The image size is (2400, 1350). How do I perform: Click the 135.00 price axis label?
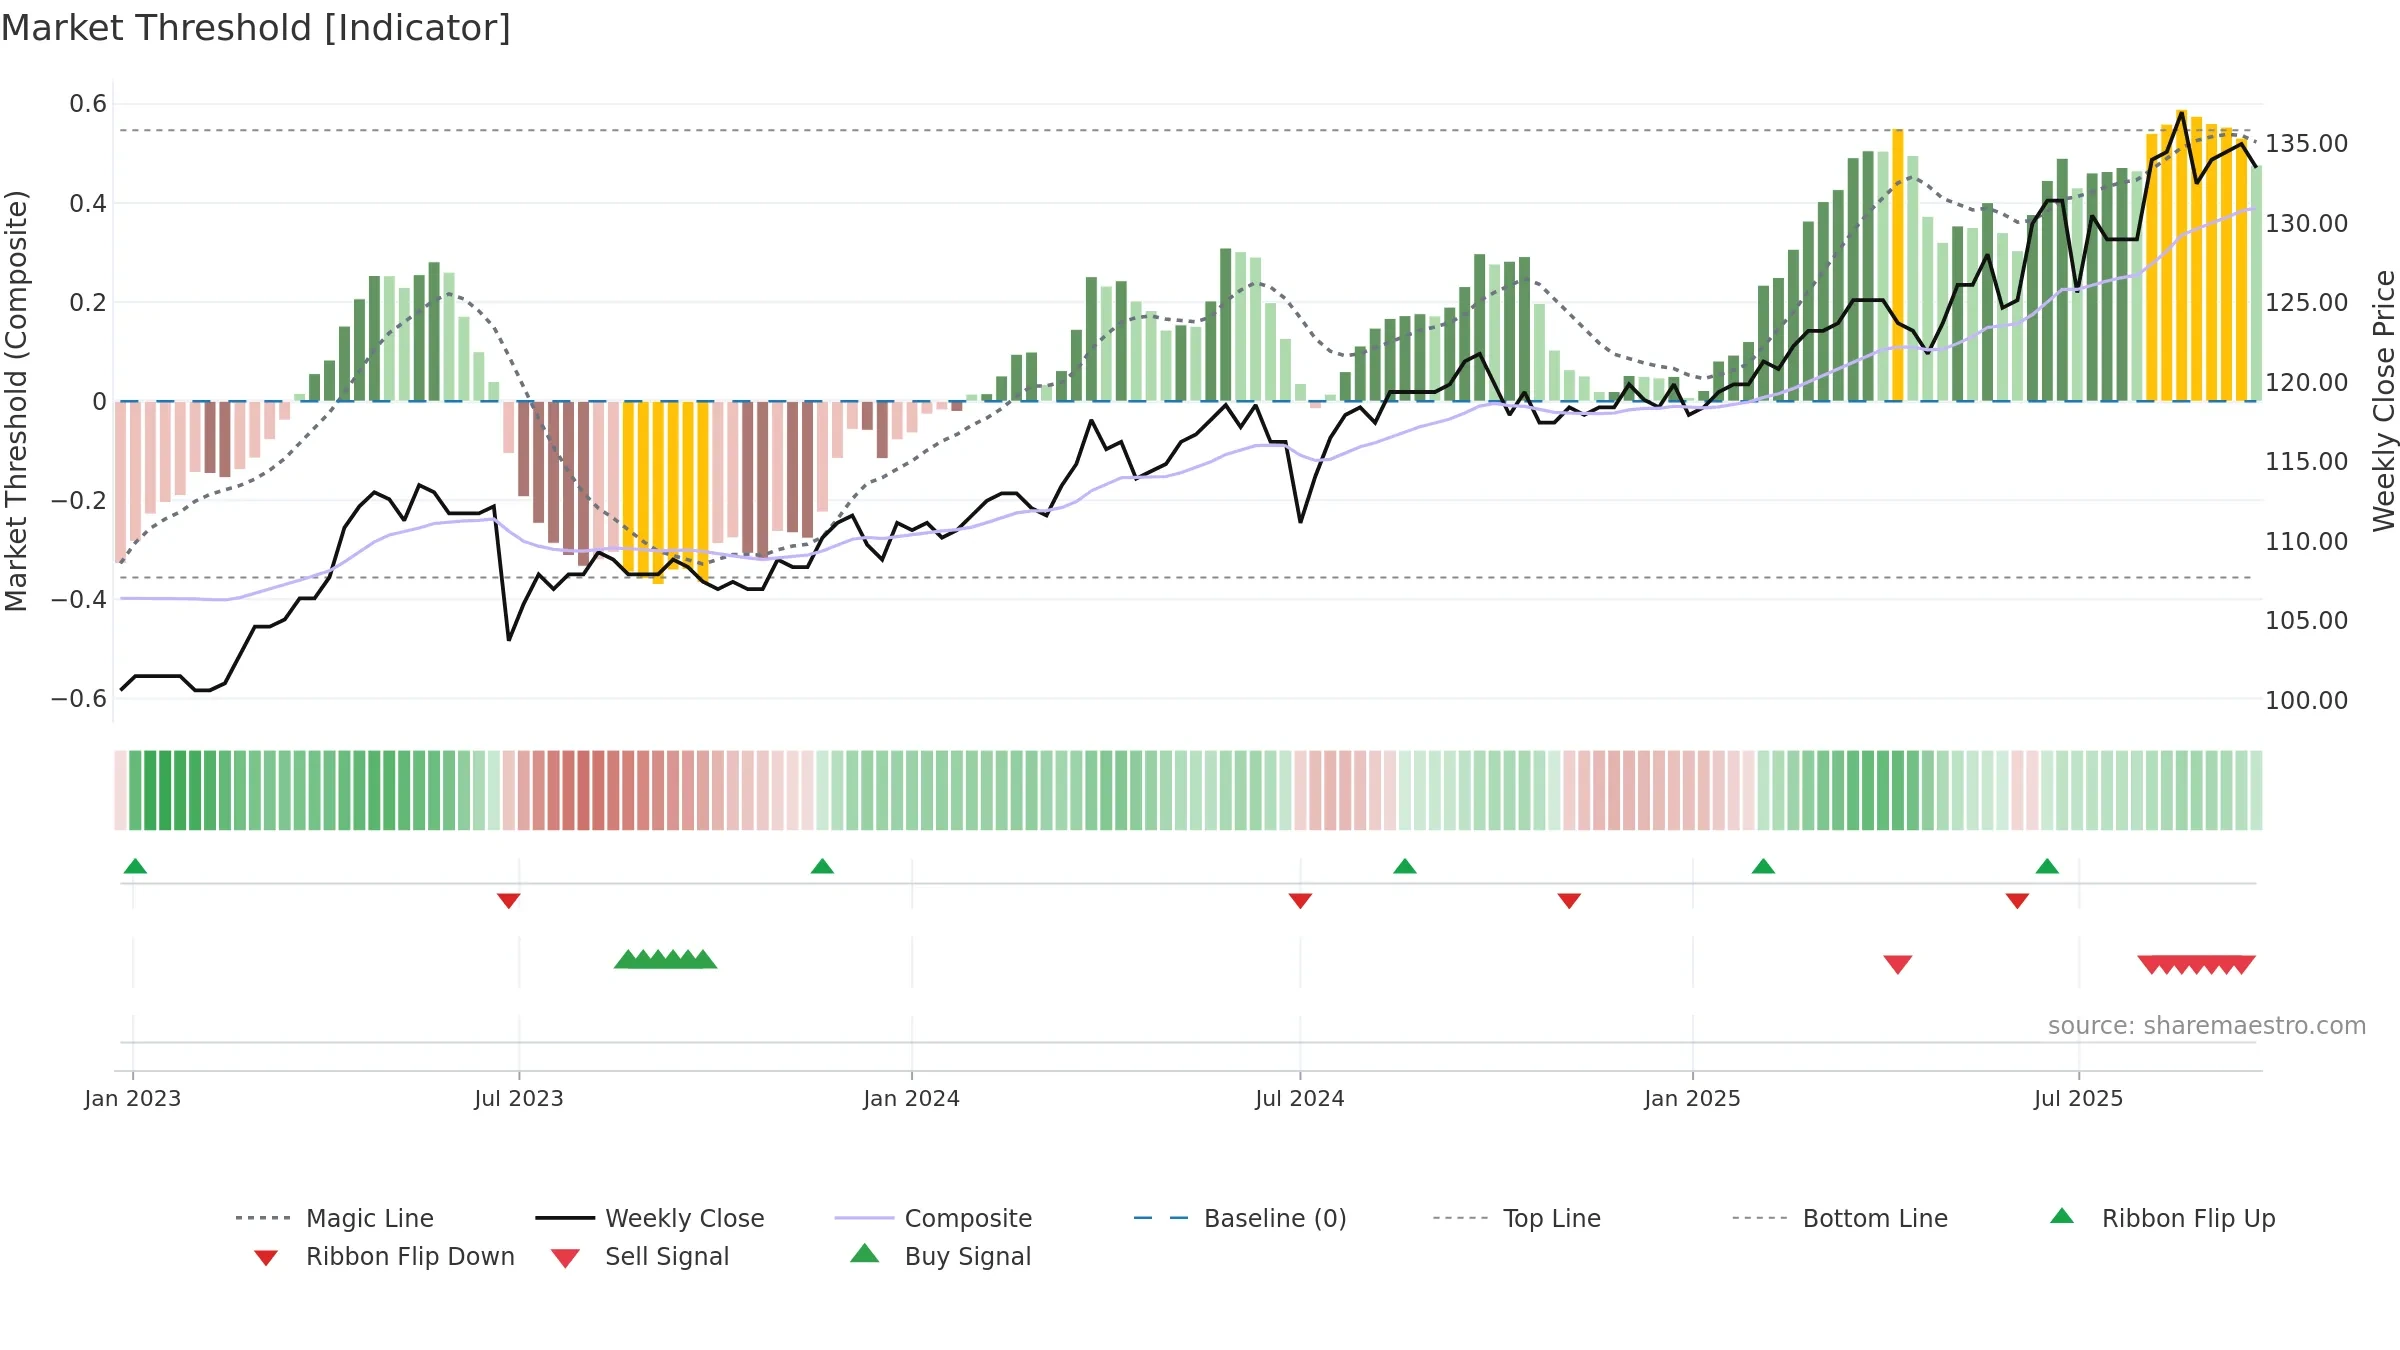tap(2307, 144)
